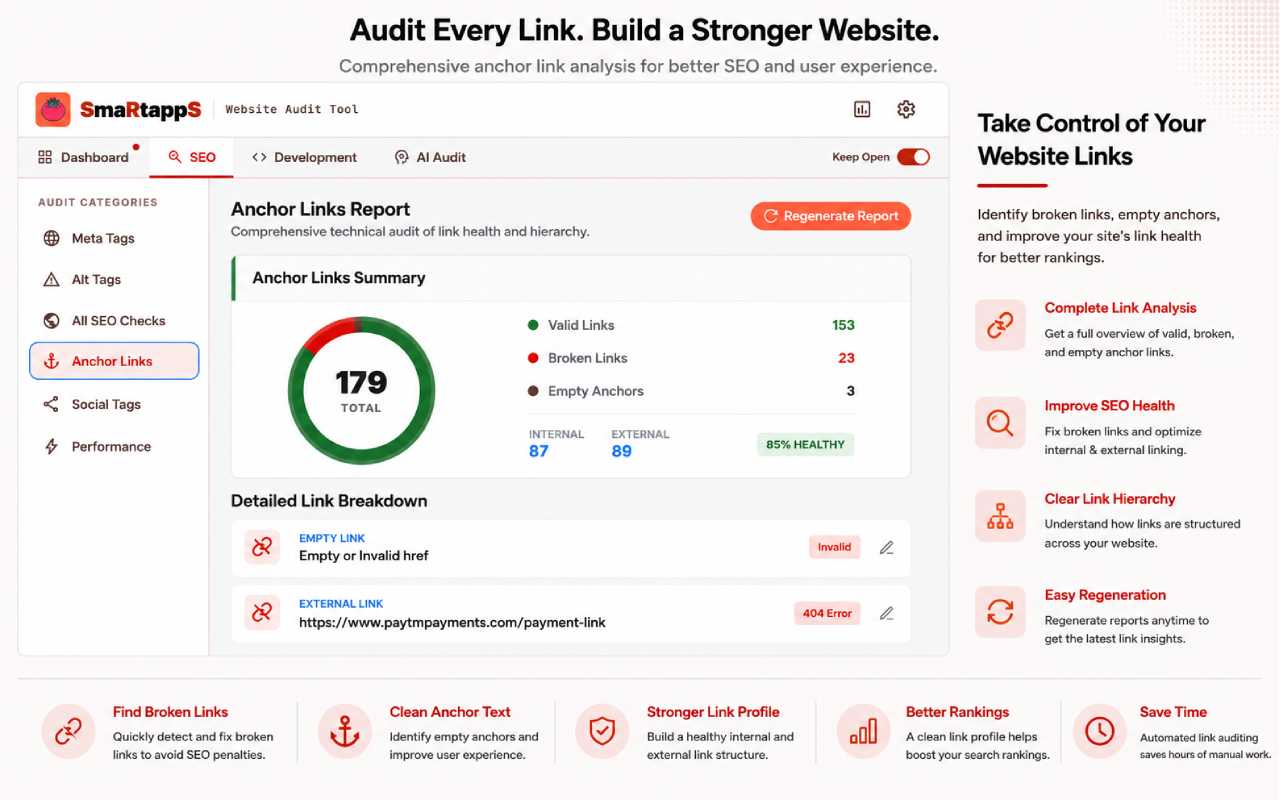Viewport: 1280px width, 800px height.
Task: Click the green Valid Links legend dot
Action: point(533,325)
